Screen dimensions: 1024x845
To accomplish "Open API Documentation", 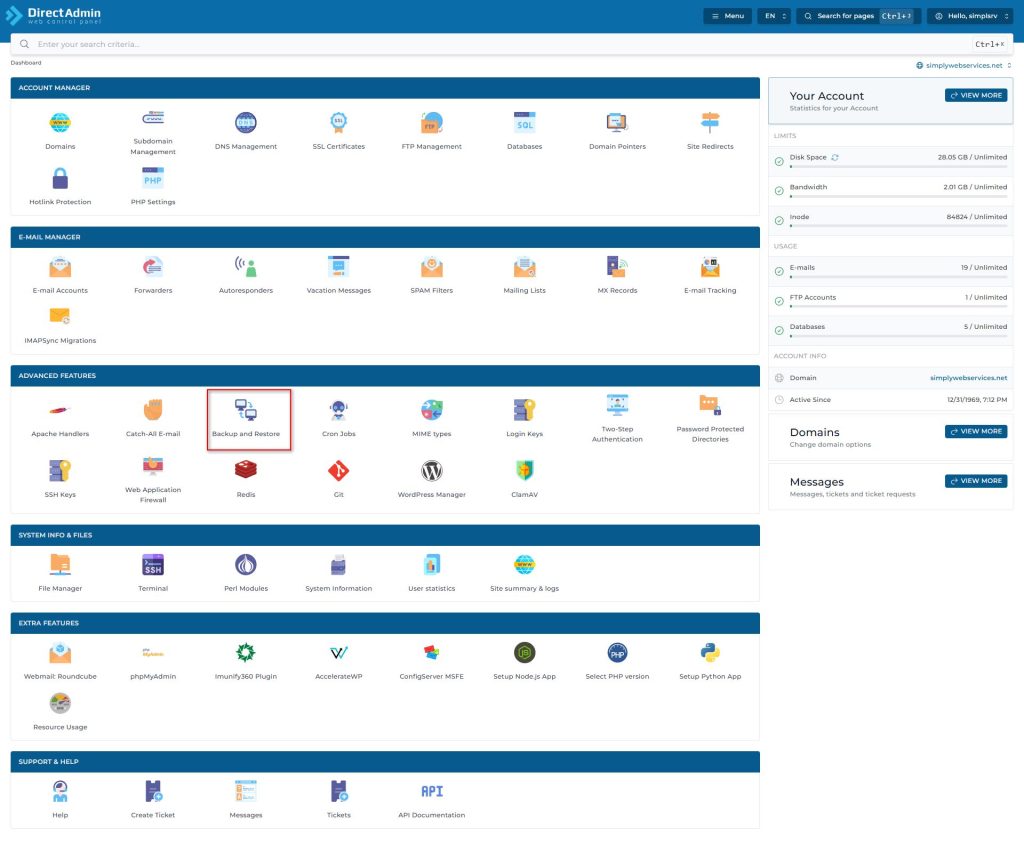I will point(432,799).
